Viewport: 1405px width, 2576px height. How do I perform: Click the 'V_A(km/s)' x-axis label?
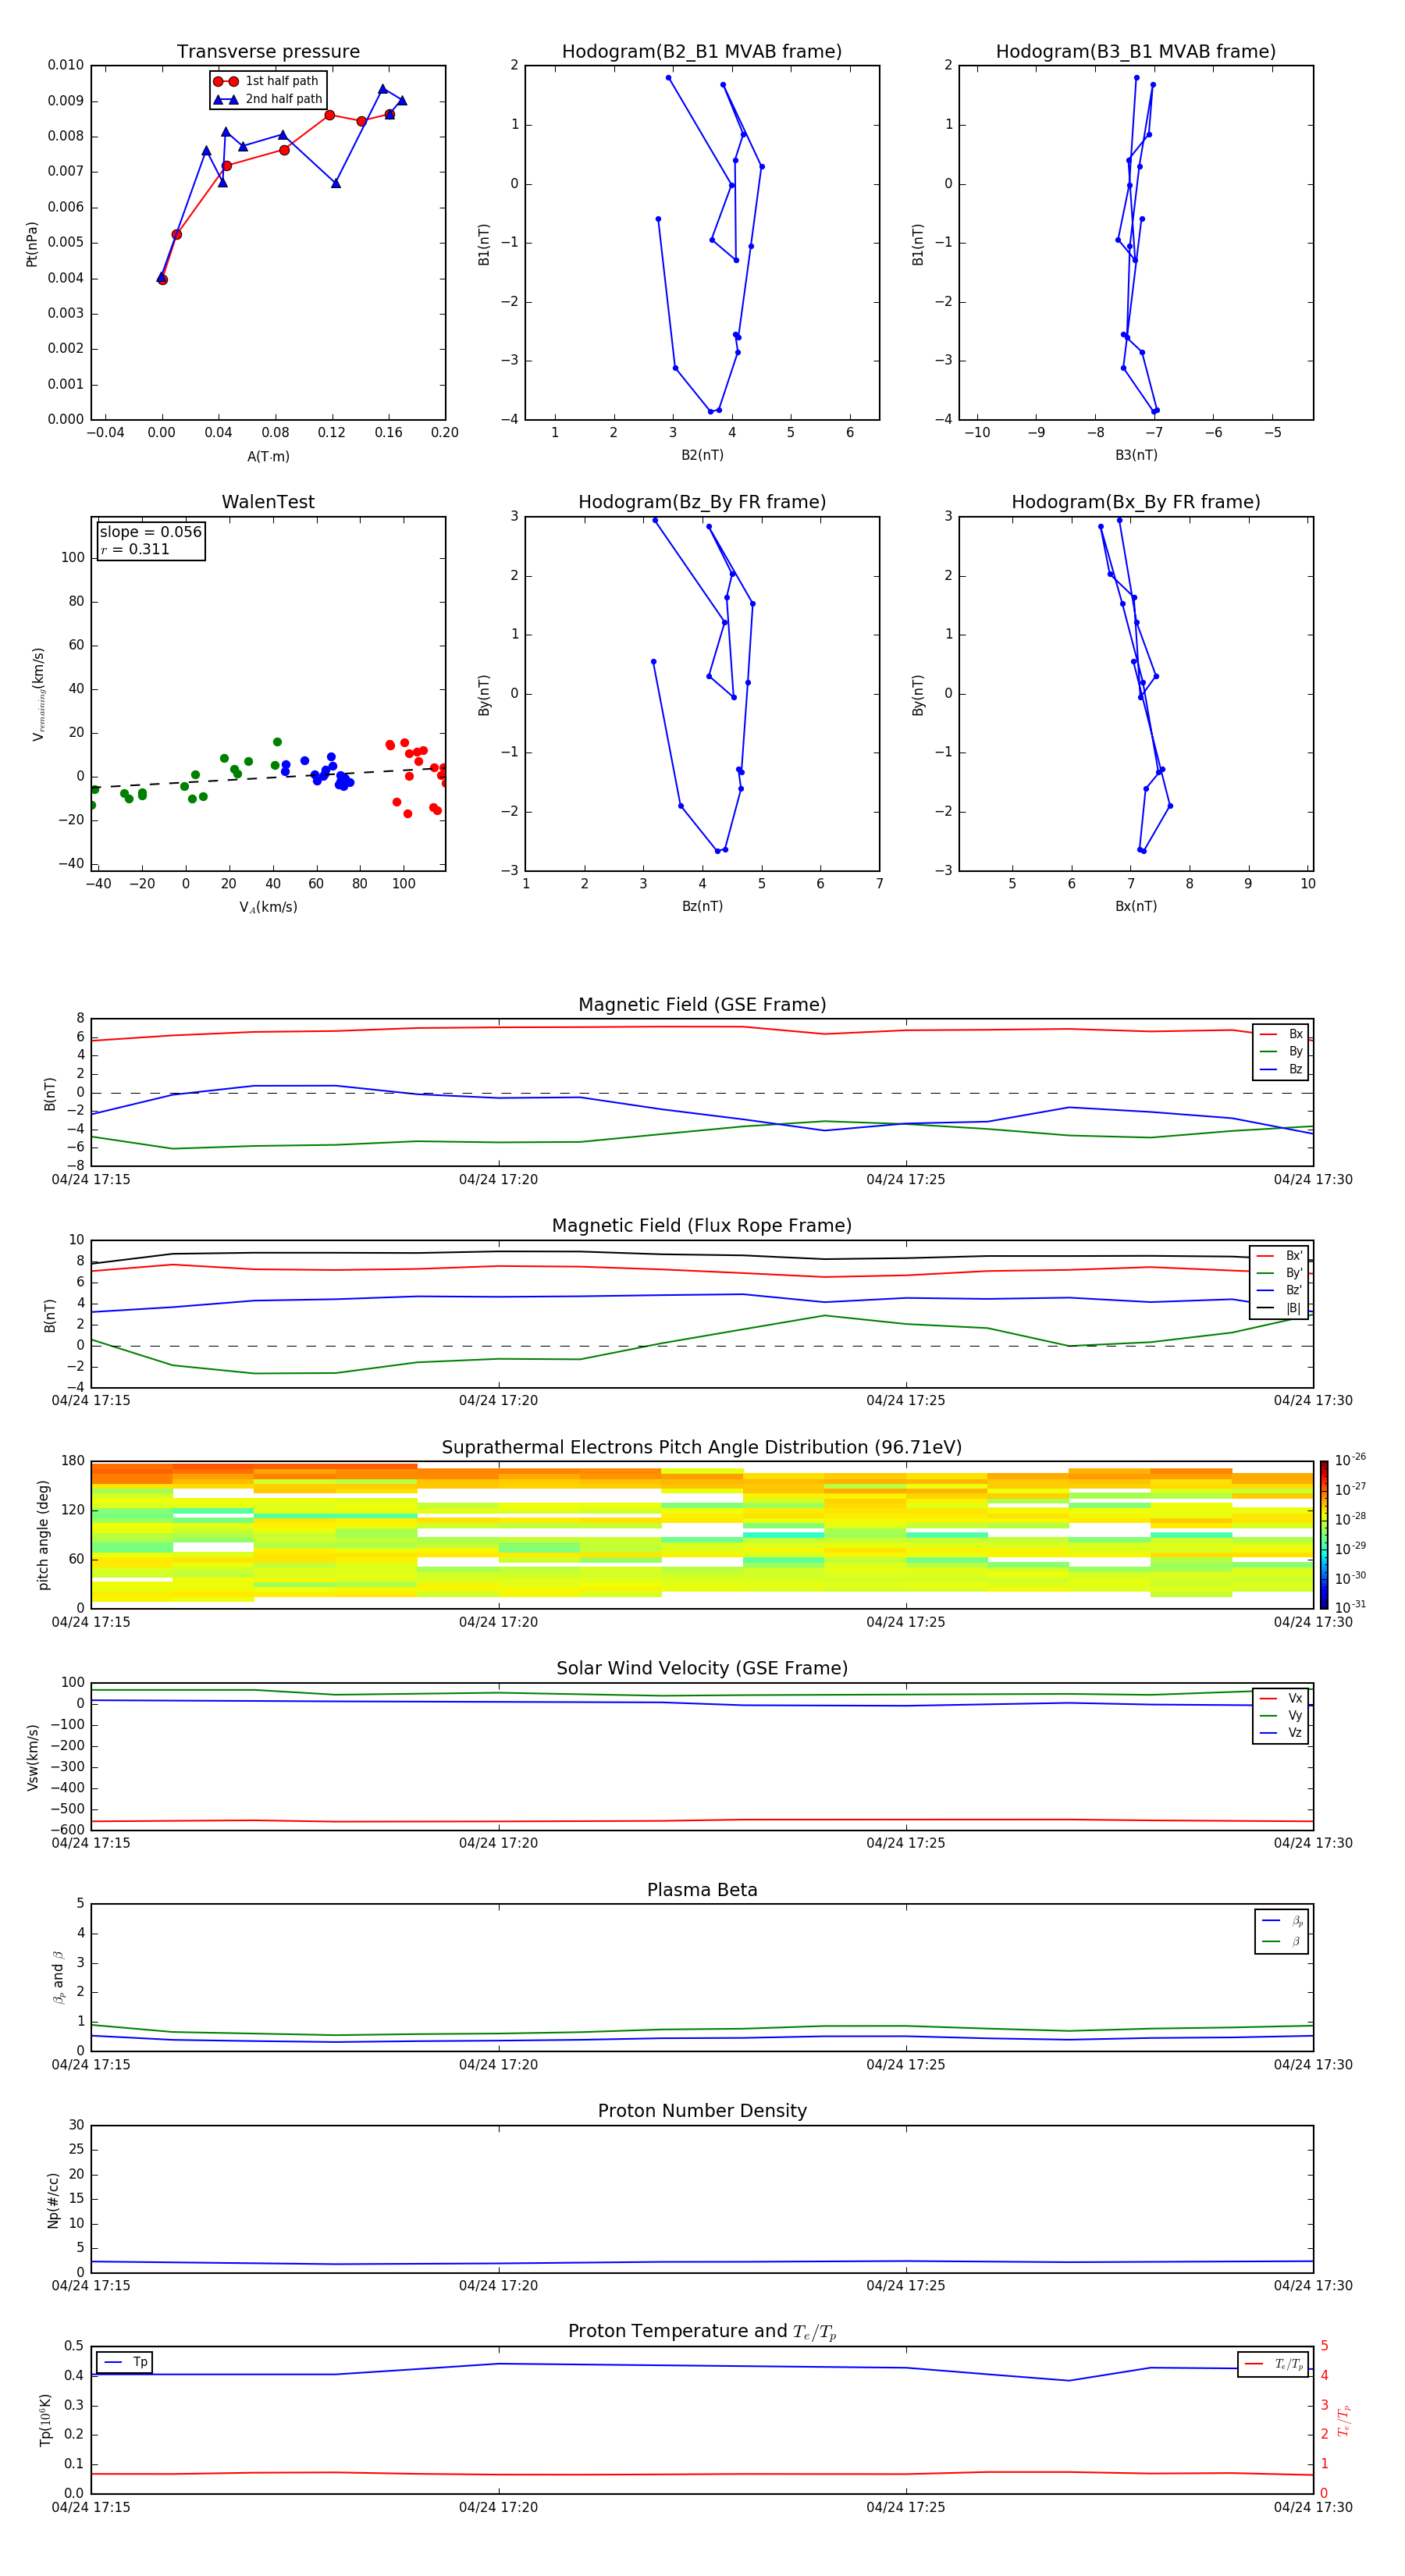(268, 907)
